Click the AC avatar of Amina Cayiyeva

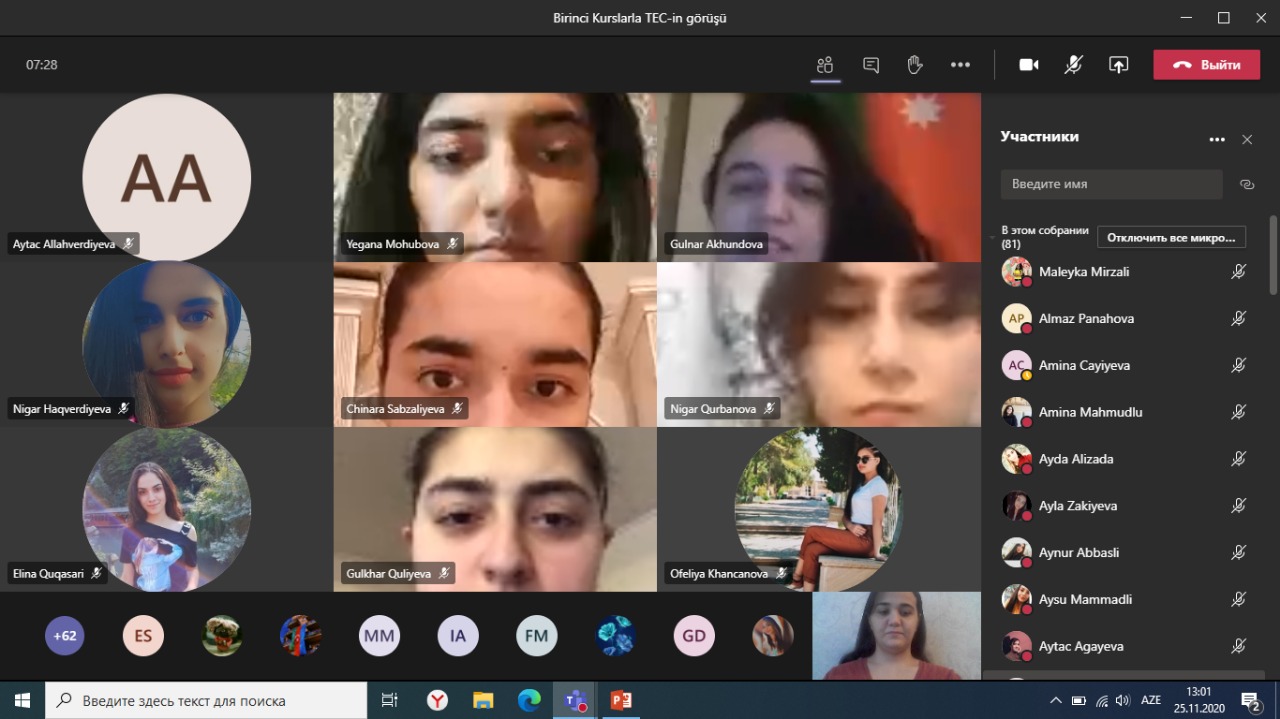[1016, 366]
